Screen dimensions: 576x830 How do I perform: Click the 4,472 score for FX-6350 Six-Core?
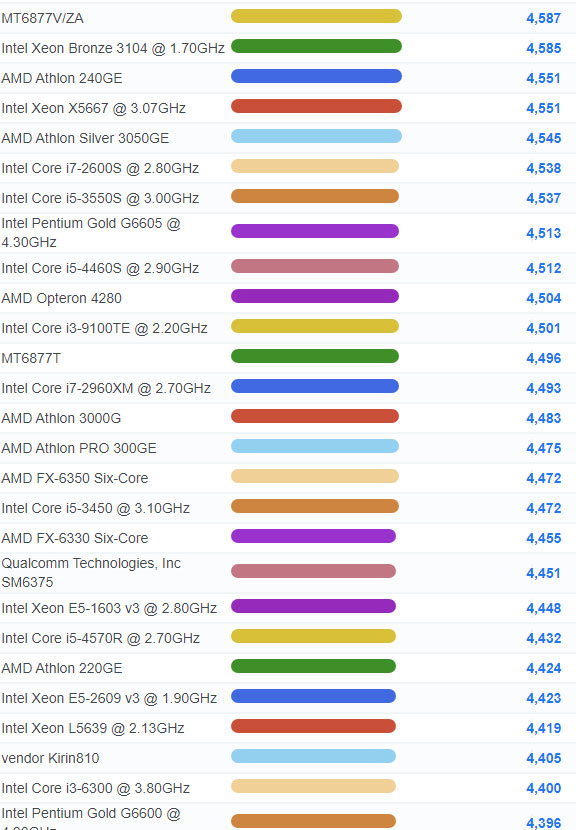(x=543, y=478)
